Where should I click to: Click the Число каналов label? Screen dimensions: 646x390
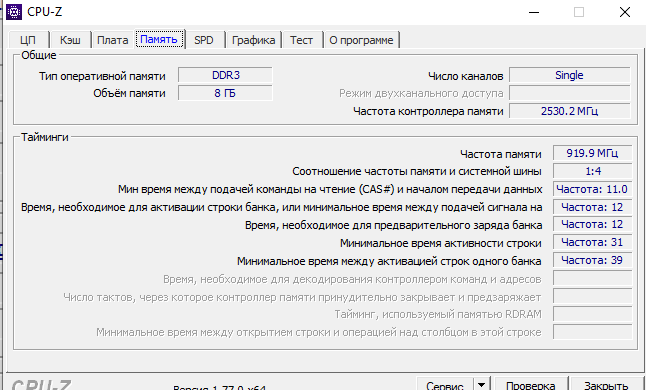[466, 76]
